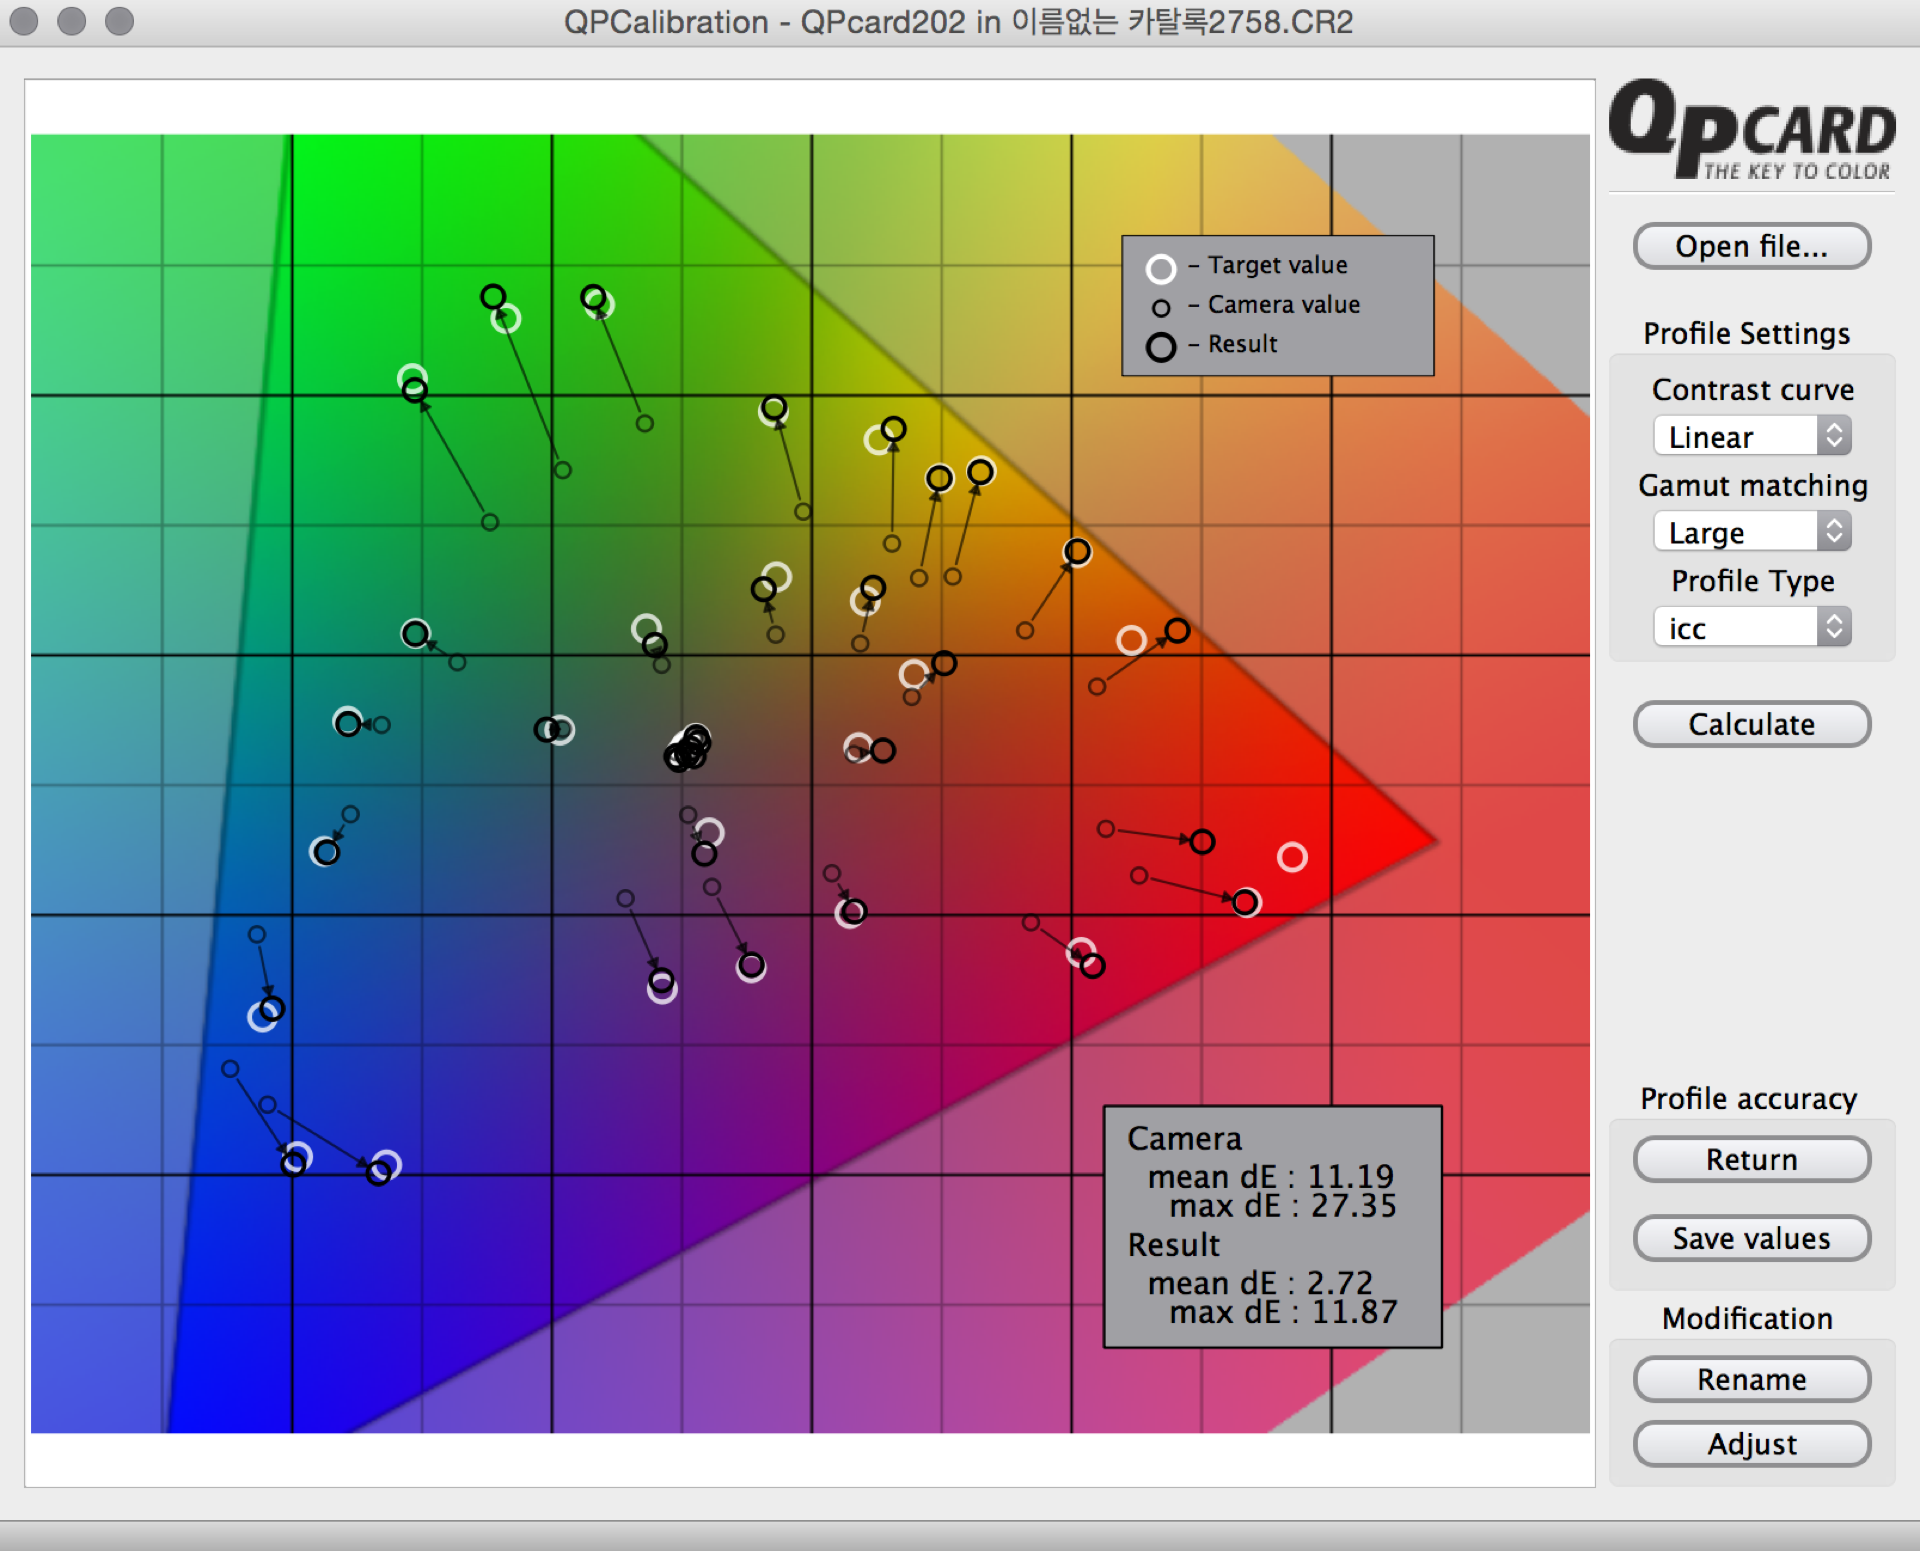The image size is (1920, 1551).
Task: Click the lone pink target circle in red area
Action: [x=1292, y=857]
